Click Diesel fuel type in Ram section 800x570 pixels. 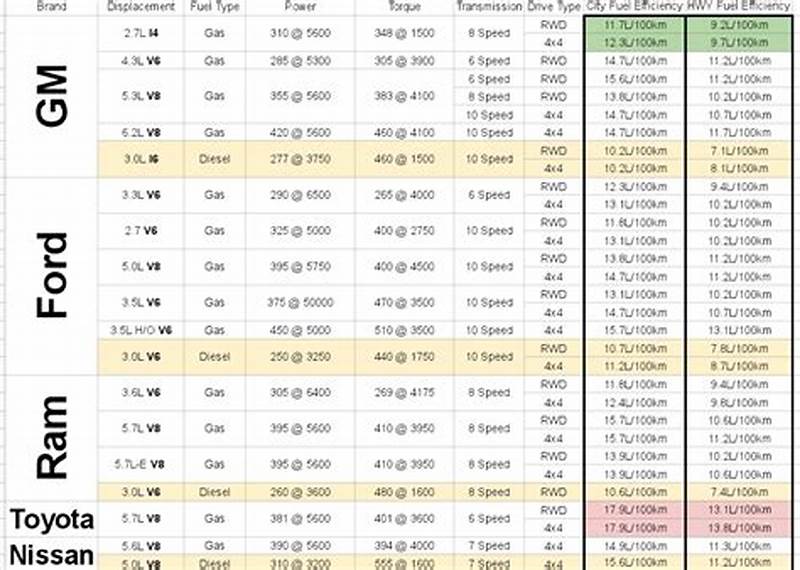[x=214, y=492]
